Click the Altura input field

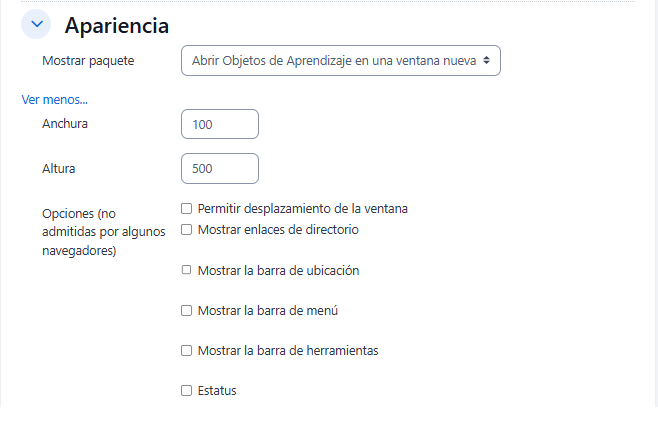point(220,169)
